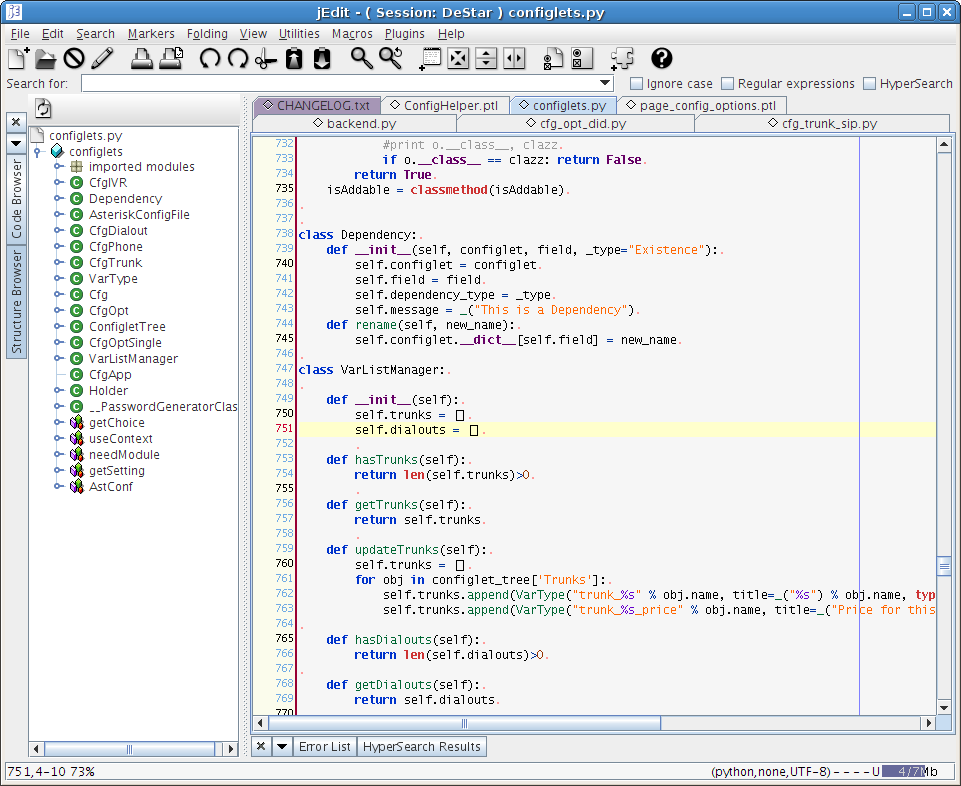Collapse the configlets root node

pos(37,151)
